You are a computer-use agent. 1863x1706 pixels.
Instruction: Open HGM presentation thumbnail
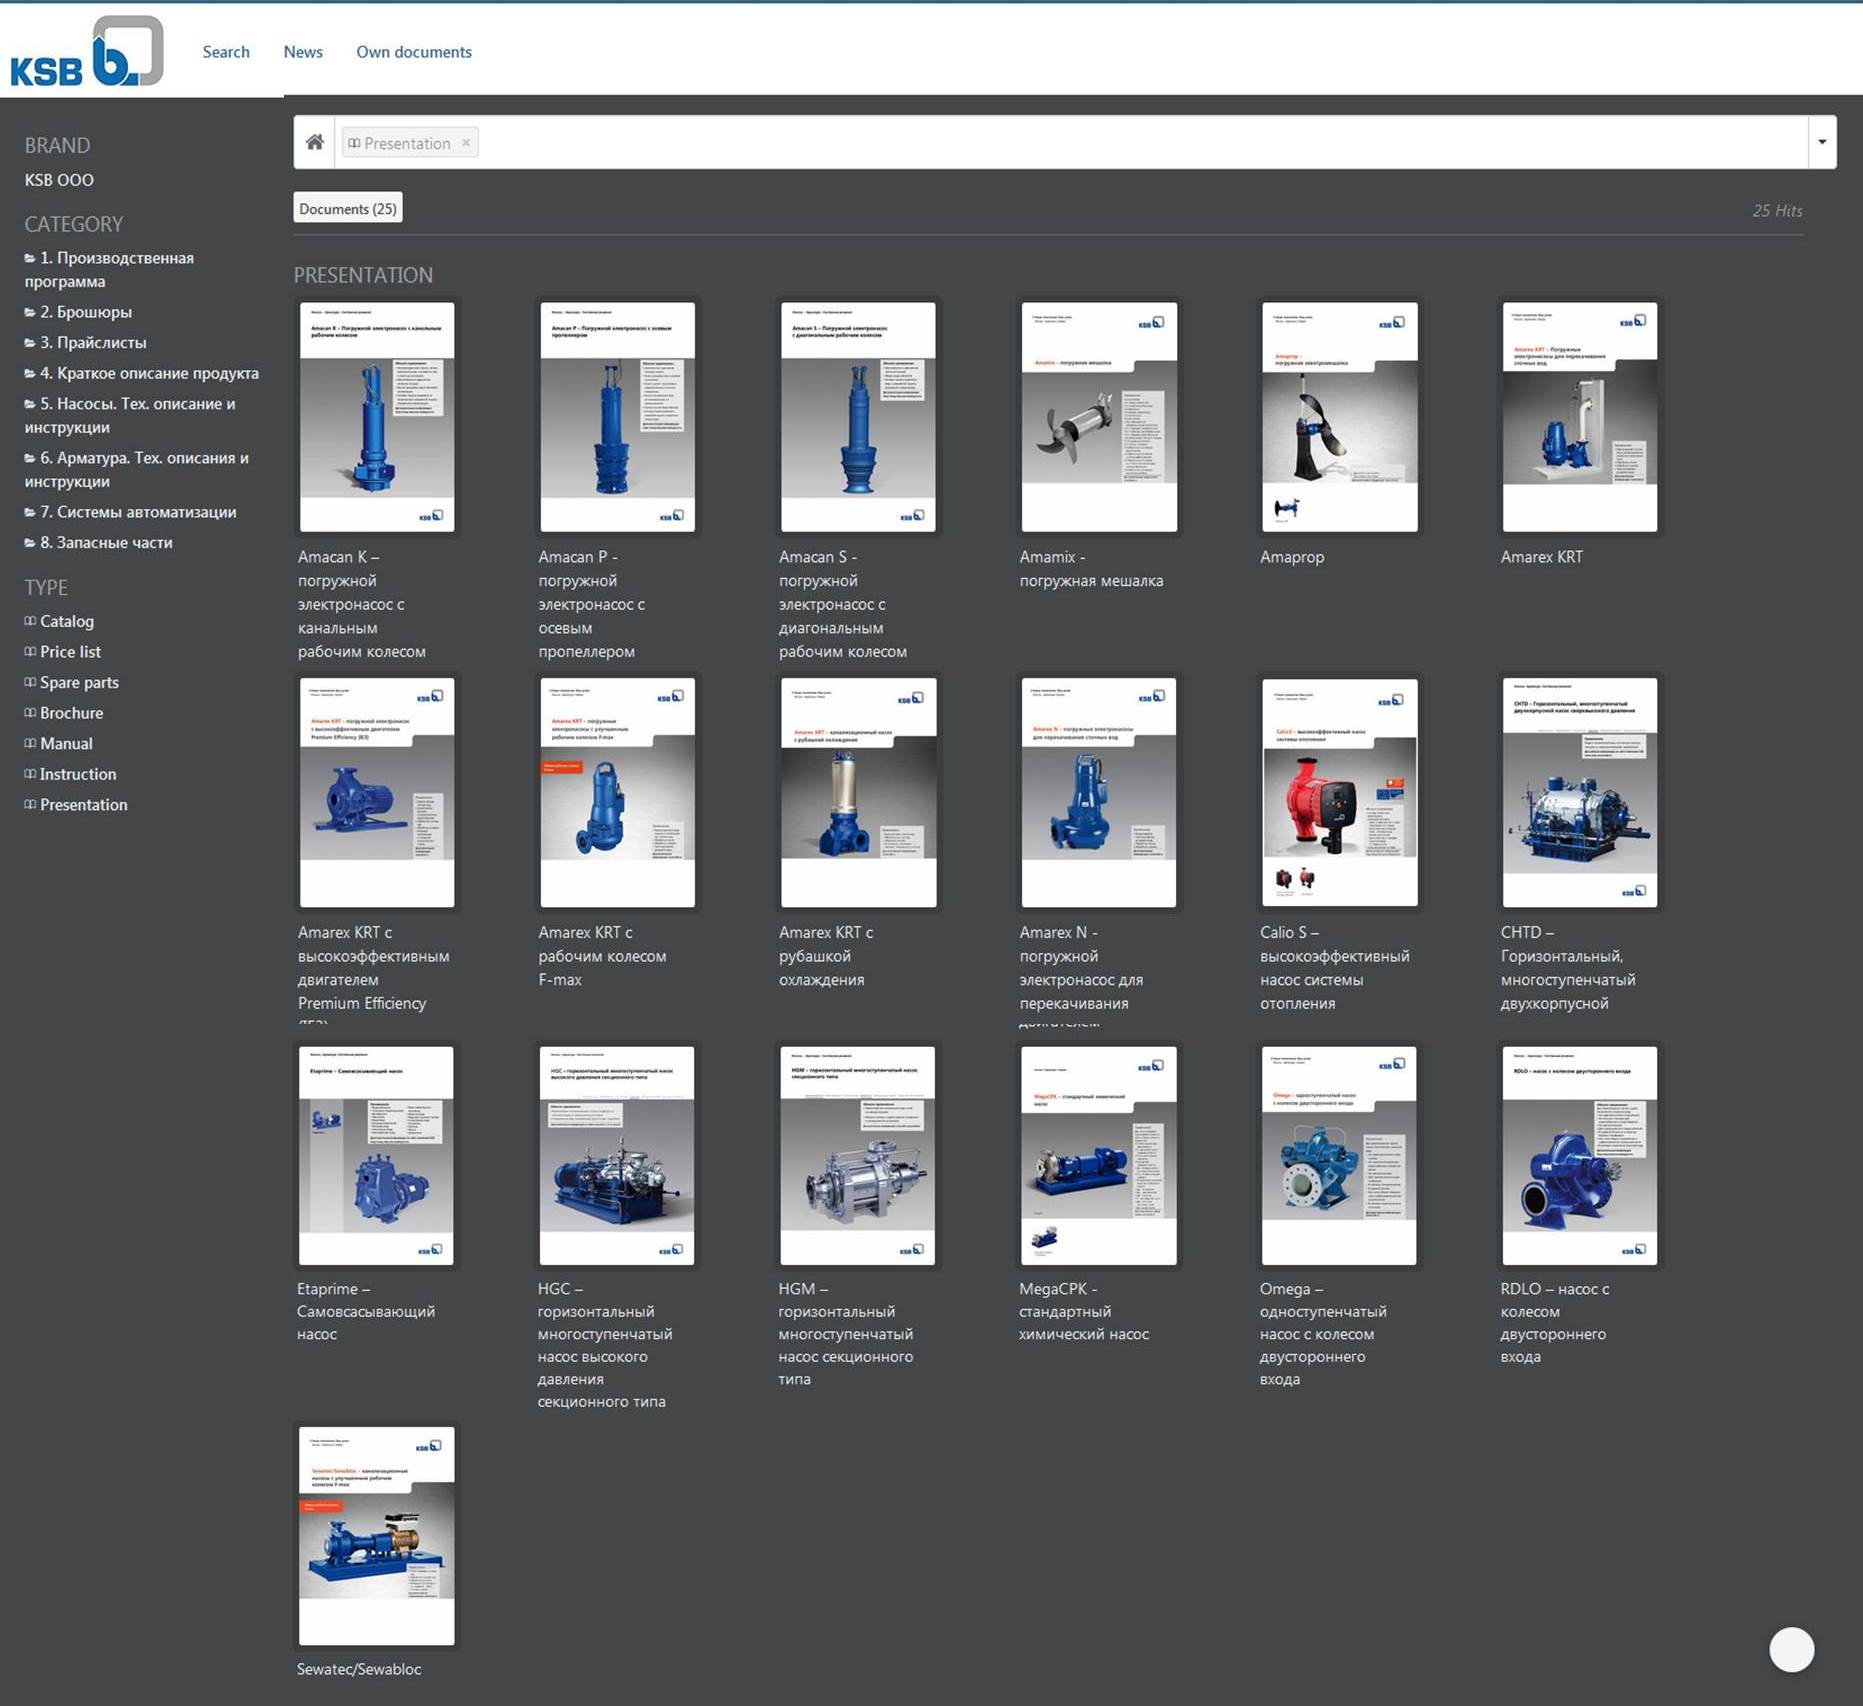pos(858,1156)
